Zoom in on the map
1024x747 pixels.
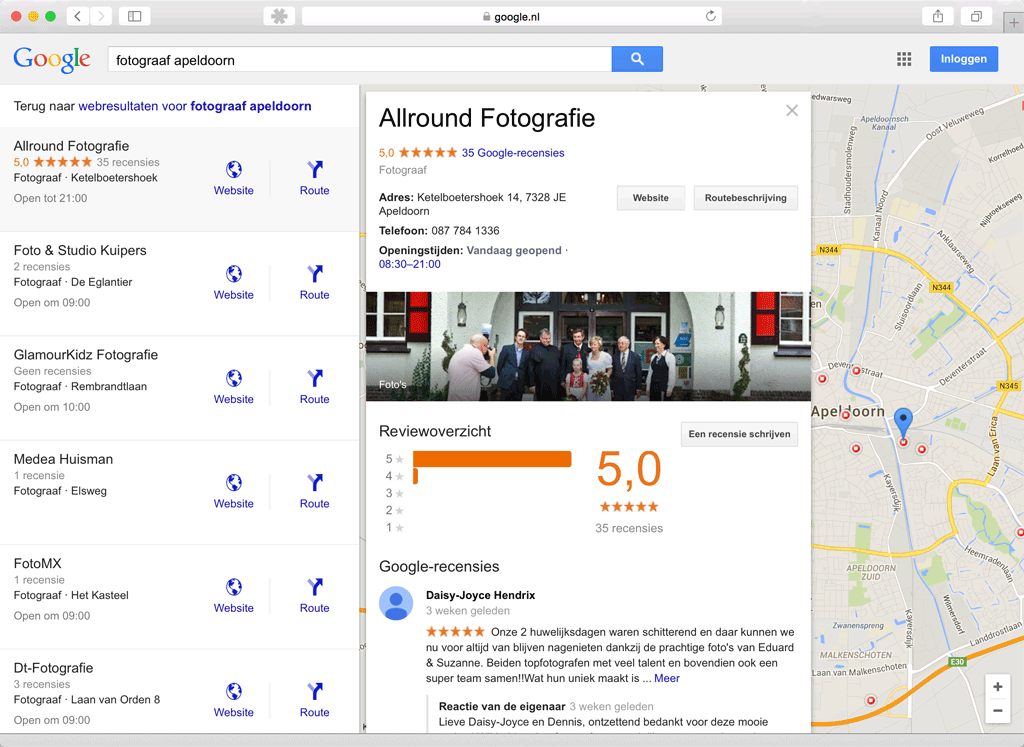tap(997, 687)
